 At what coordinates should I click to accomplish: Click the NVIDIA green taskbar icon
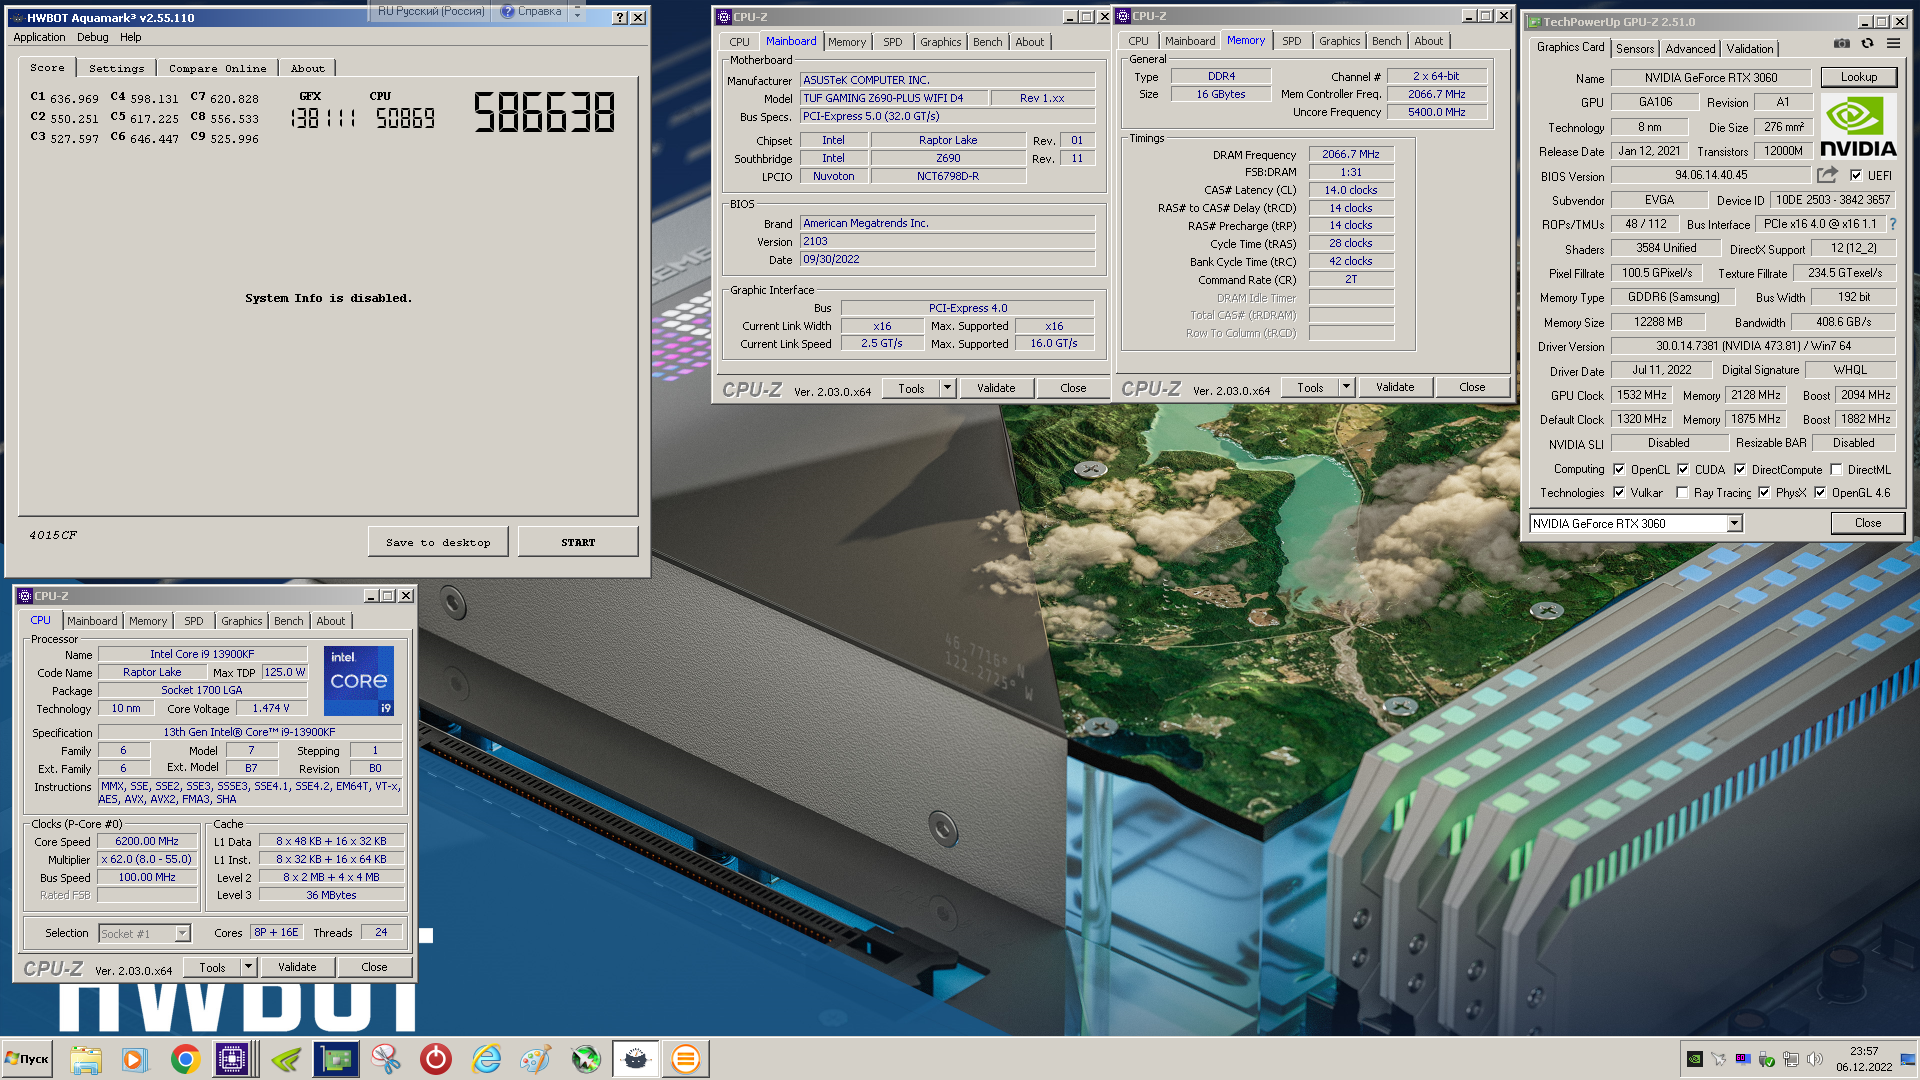pyautogui.click(x=286, y=1059)
